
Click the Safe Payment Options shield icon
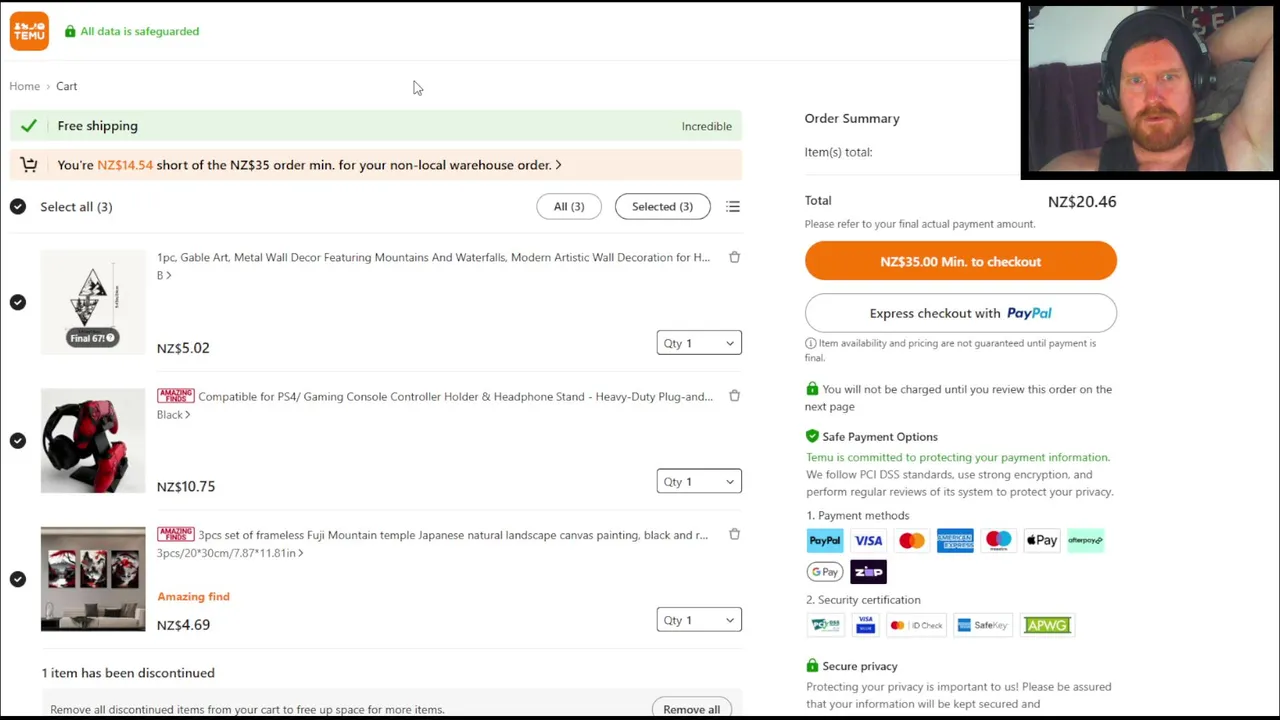(812, 437)
